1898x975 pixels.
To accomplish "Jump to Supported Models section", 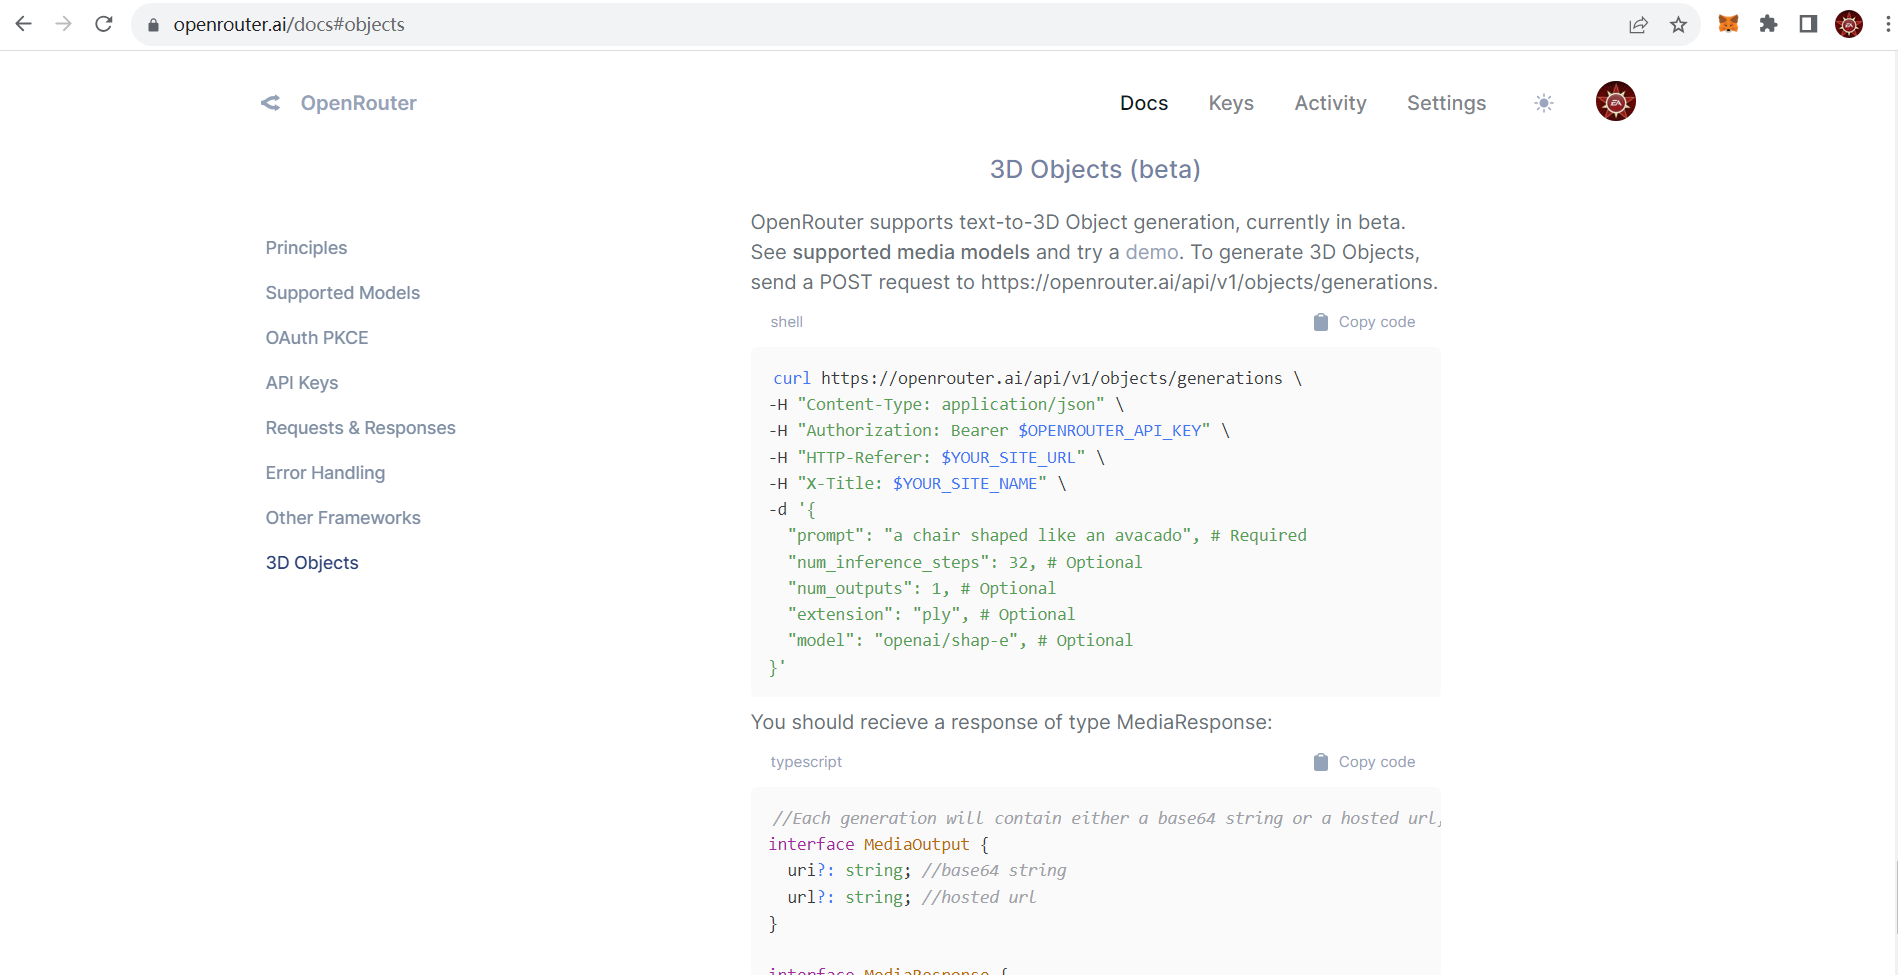I will (x=342, y=293).
